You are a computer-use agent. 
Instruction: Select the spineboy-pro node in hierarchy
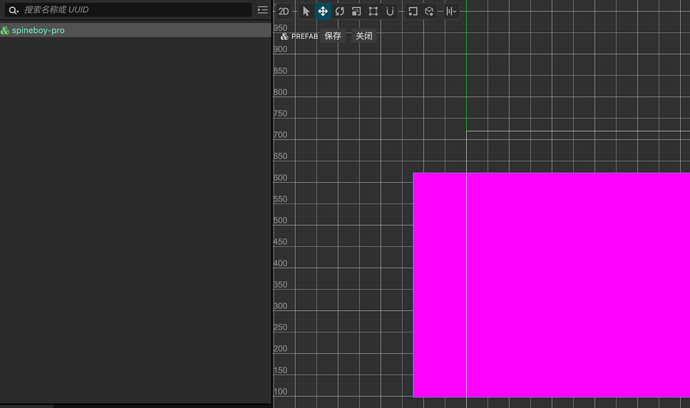click(136, 30)
